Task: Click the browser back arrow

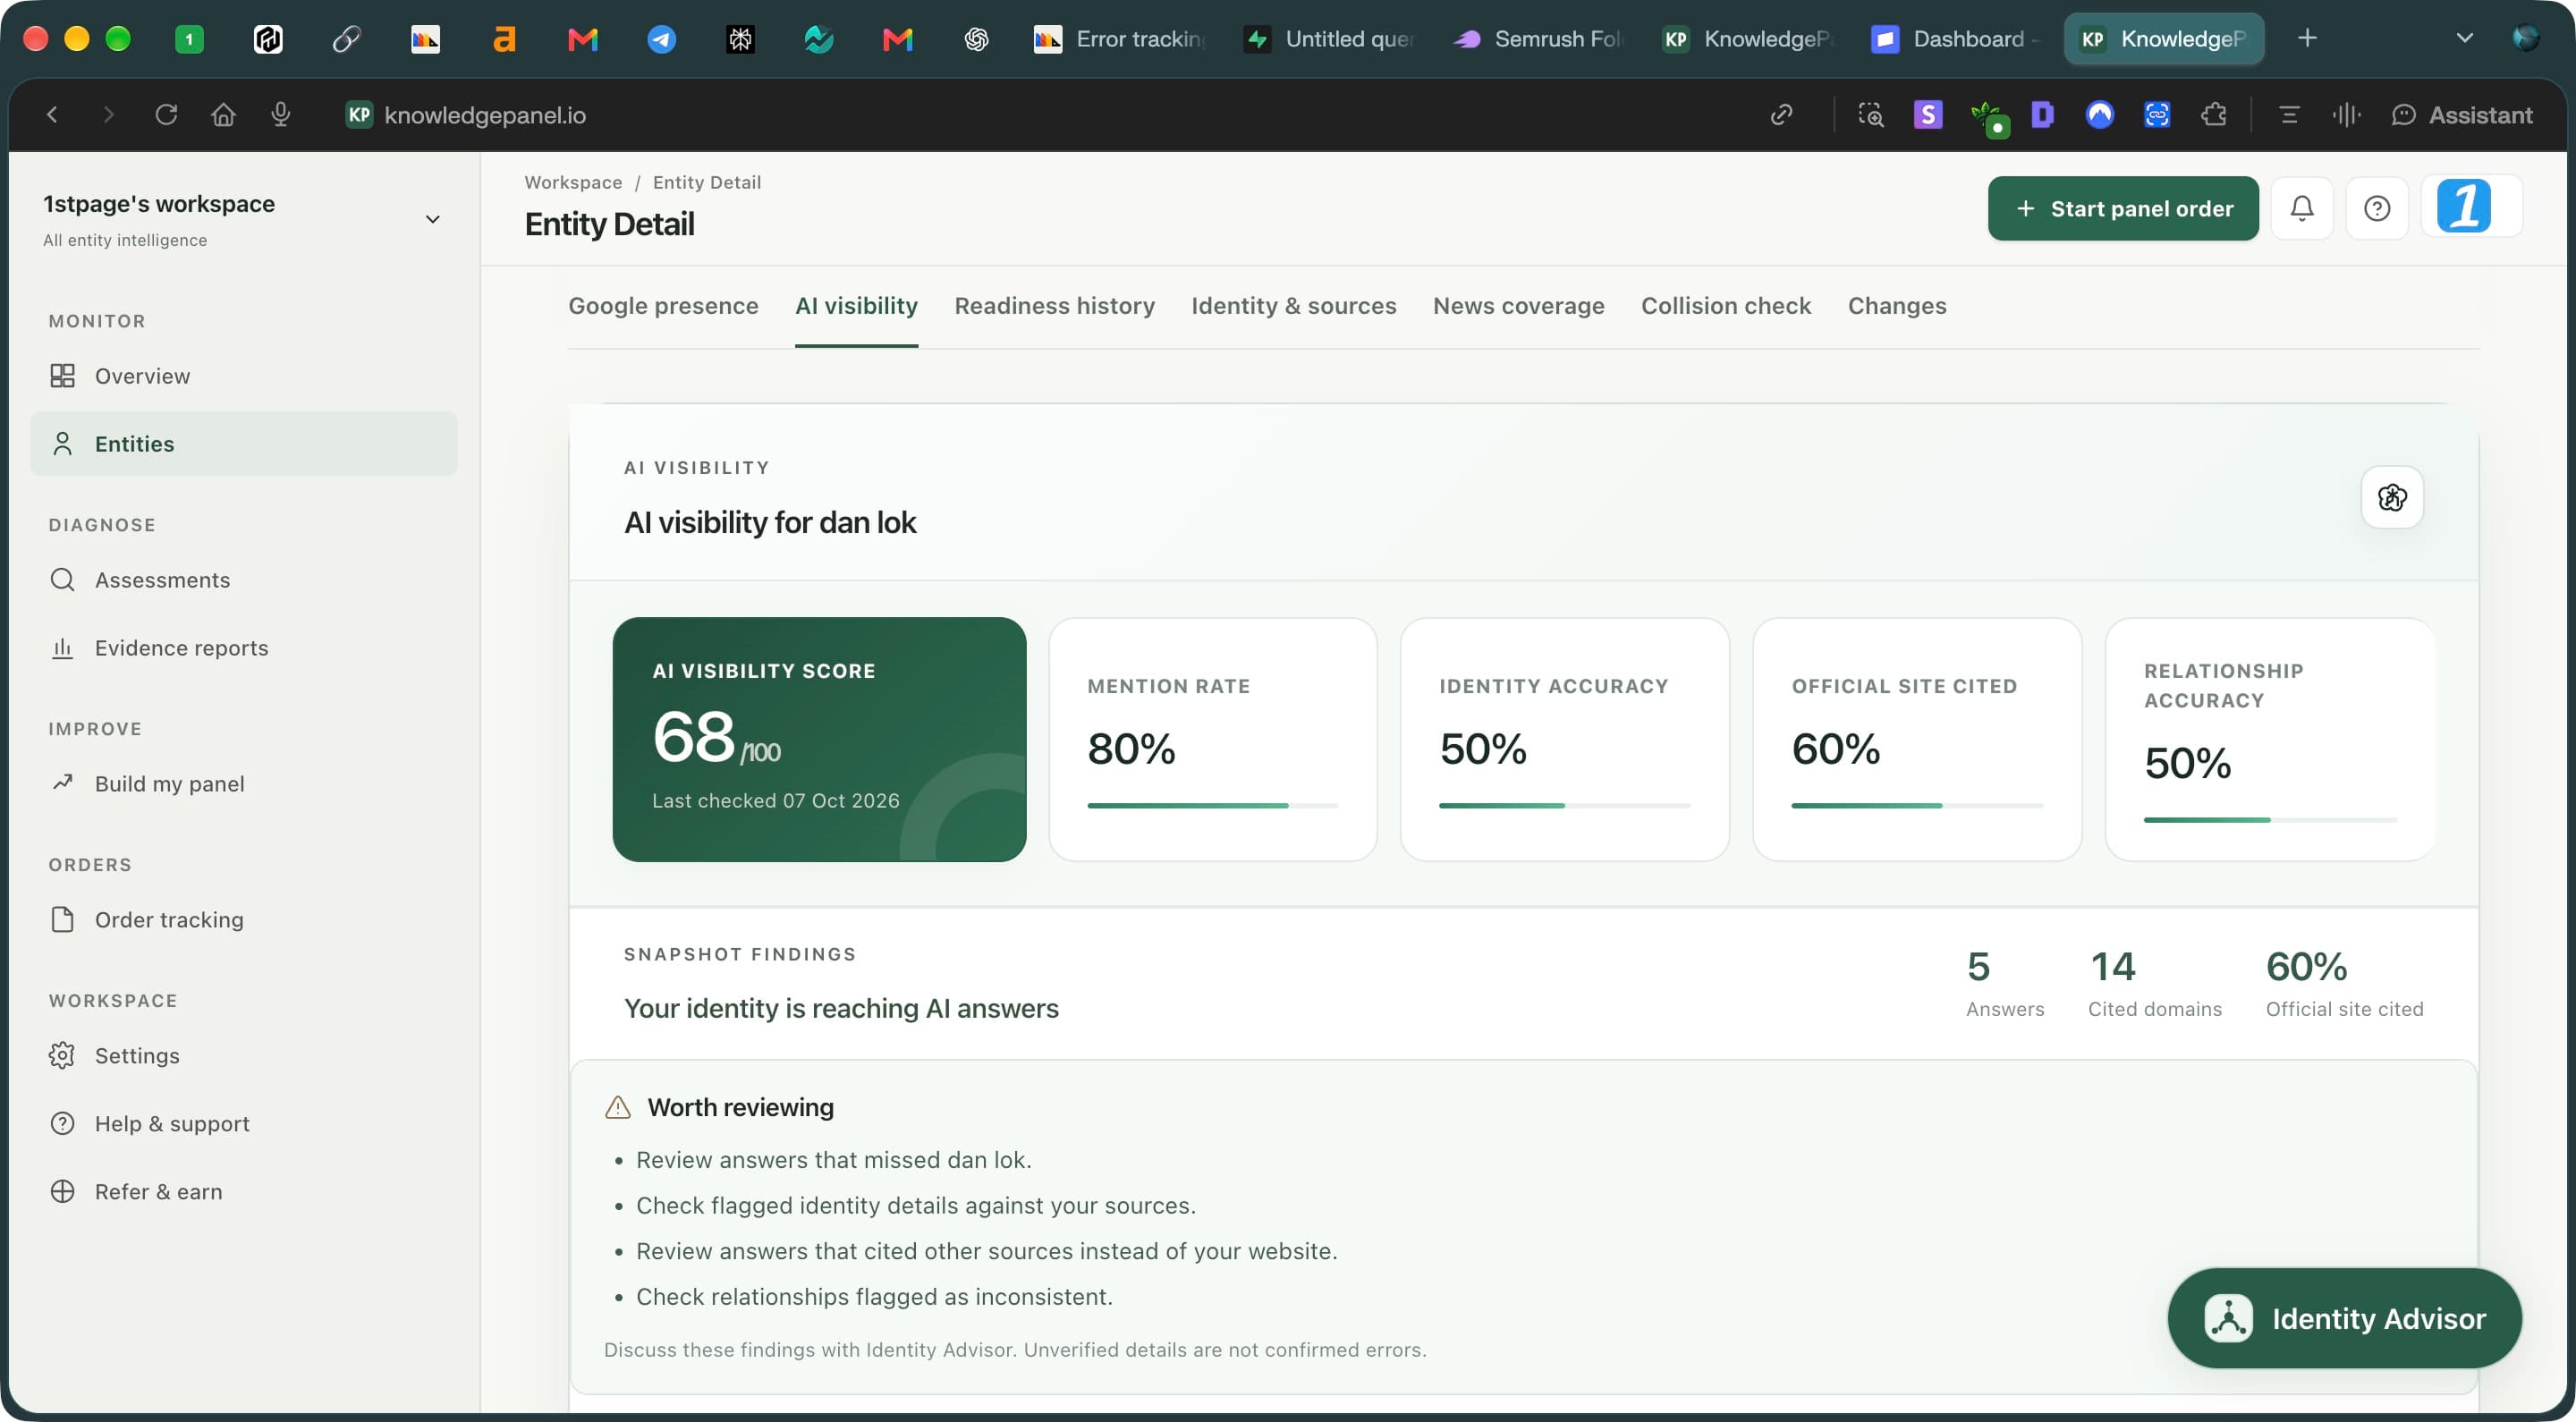Action: pyautogui.click(x=52, y=115)
